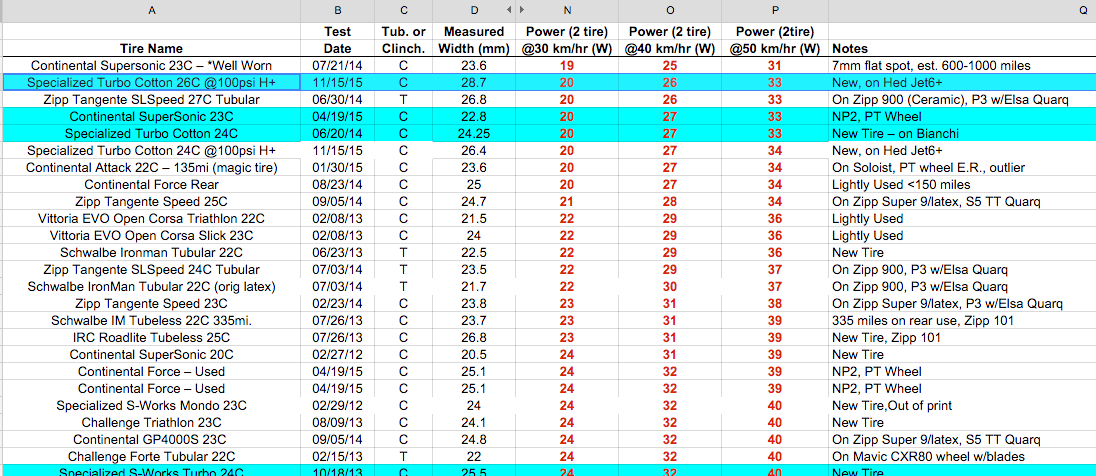Select 'Specialized S-Works Mondo 23C' cell
Viewport: 1096px width, 476px height.
pos(152,405)
